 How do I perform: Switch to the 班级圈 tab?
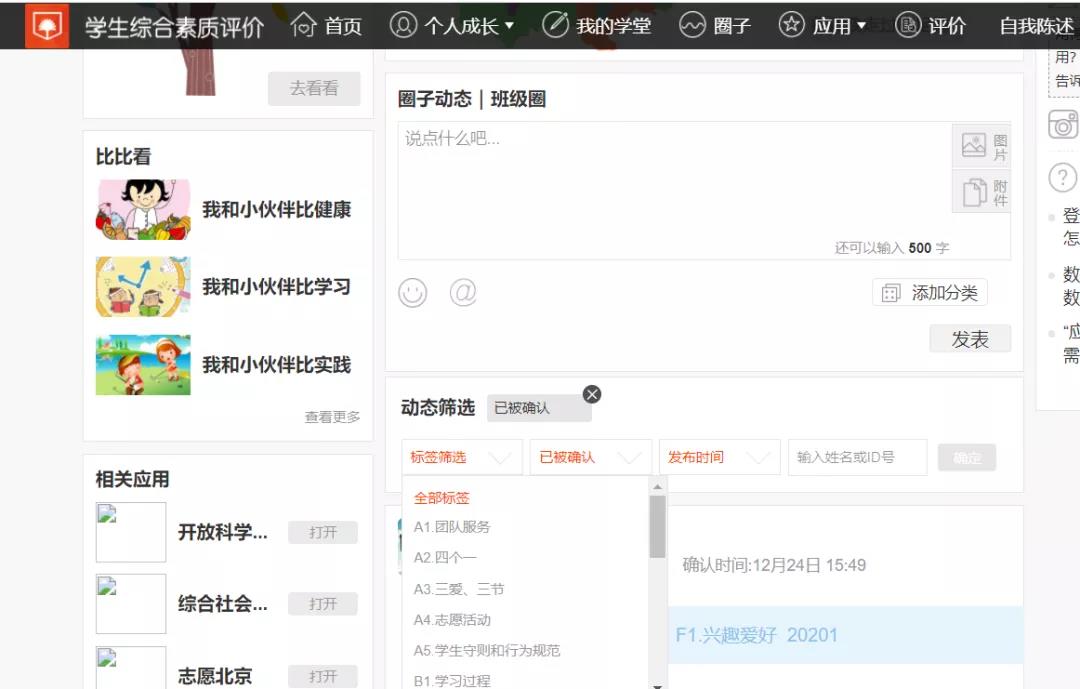(x=518, y=99)
